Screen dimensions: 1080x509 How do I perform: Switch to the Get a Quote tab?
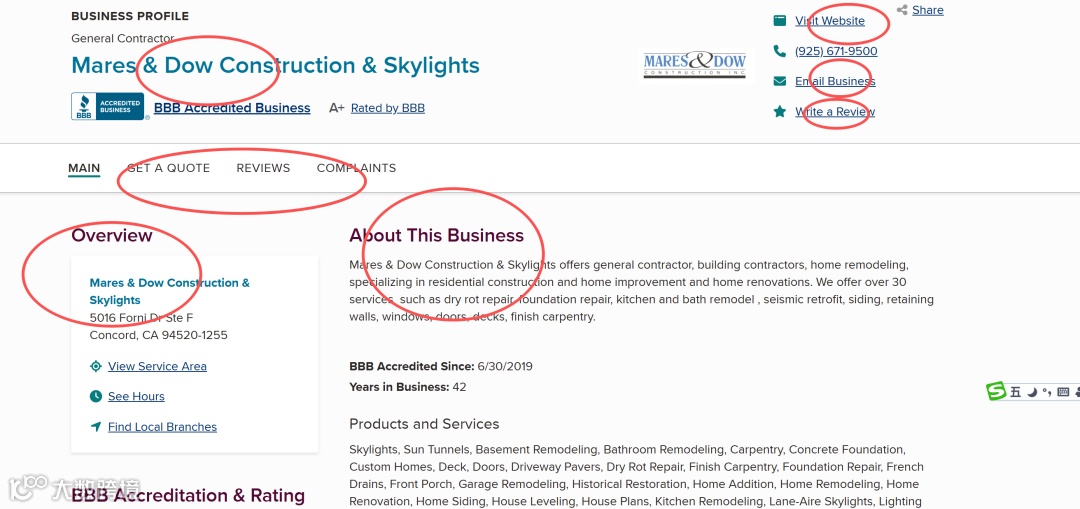168,168
